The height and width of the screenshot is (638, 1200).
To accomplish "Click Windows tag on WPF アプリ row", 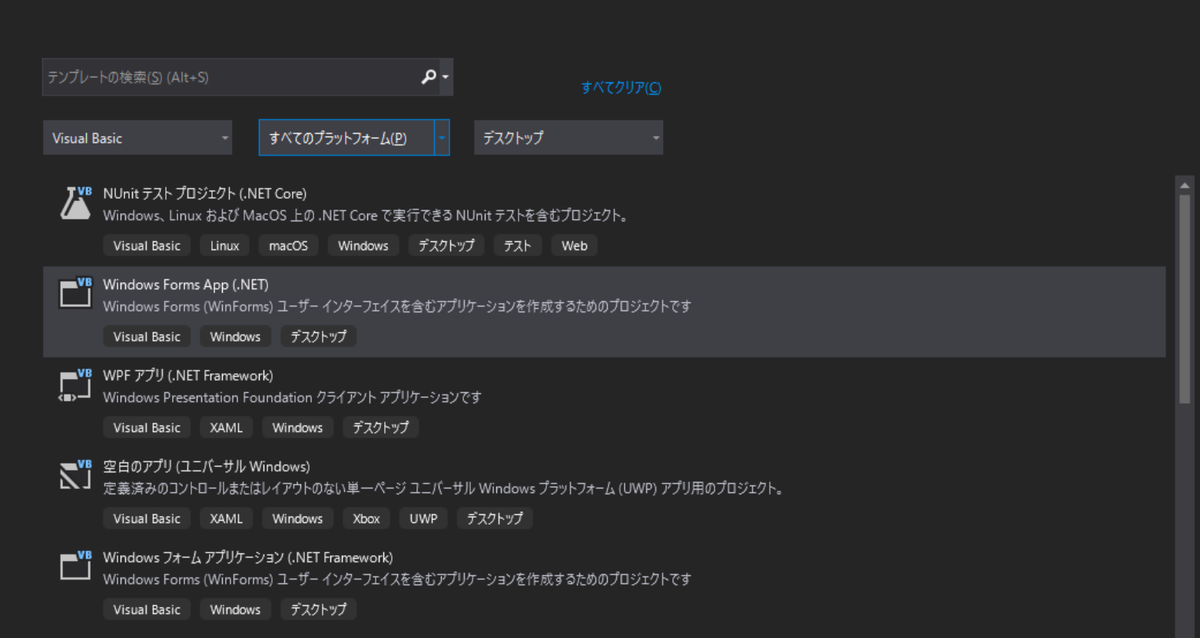I will click(x=298, y=427).
